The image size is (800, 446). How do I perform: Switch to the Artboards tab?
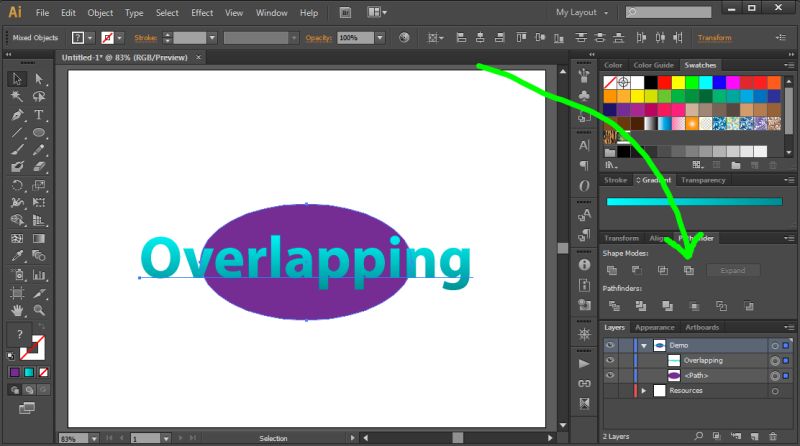click(x=702, y=328)
